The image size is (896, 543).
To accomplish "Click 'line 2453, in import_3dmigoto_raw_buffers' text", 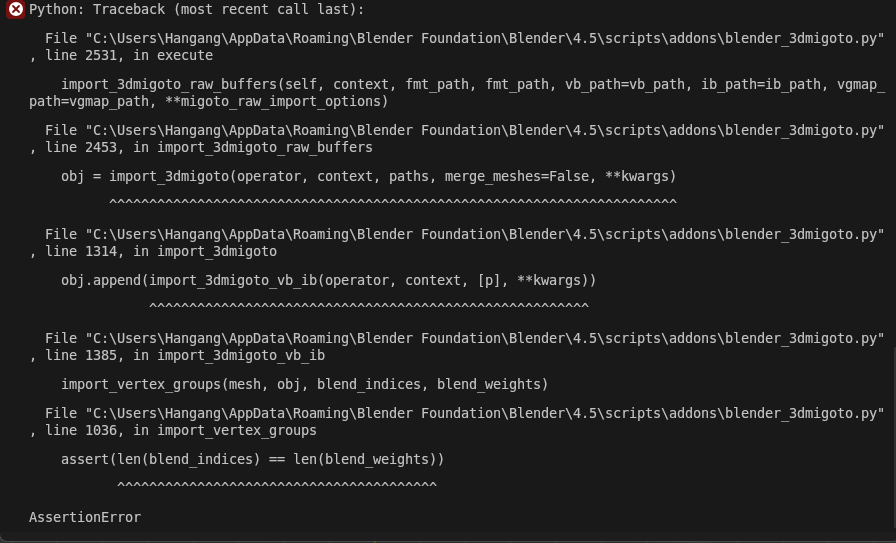I will (209, 147).
